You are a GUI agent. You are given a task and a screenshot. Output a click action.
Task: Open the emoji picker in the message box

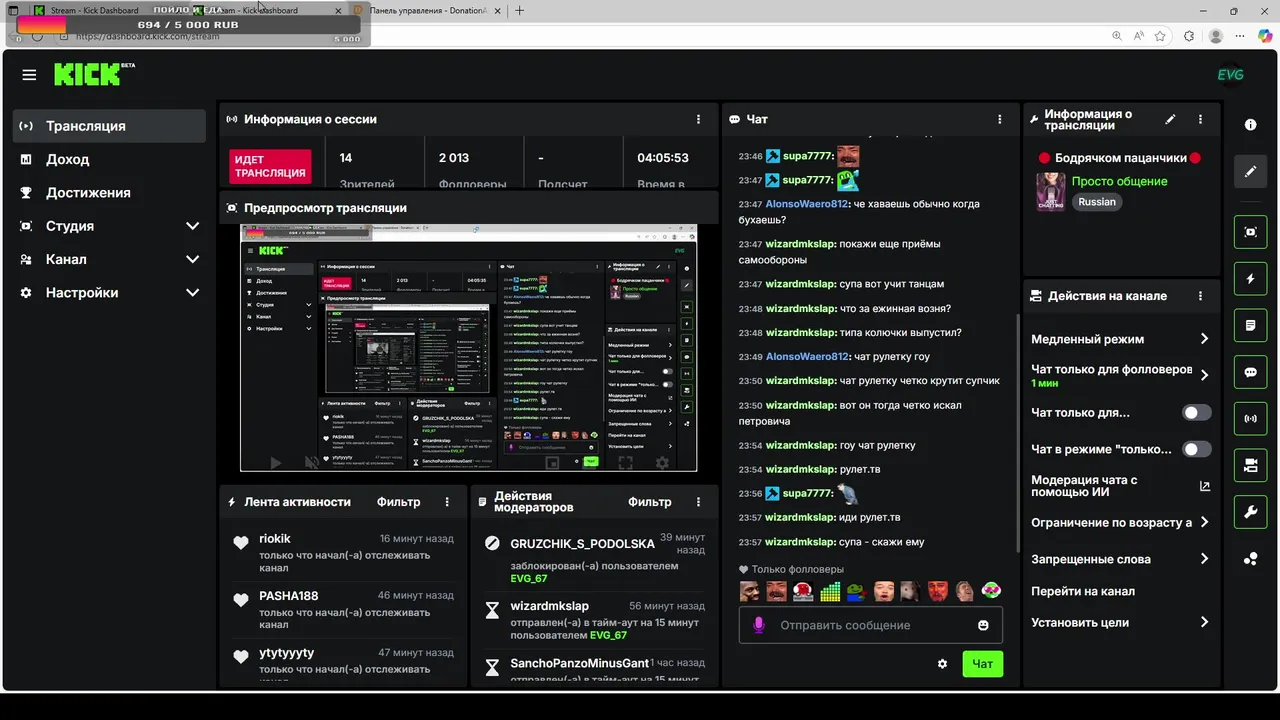pyautogui.click(x=983, y=625)
